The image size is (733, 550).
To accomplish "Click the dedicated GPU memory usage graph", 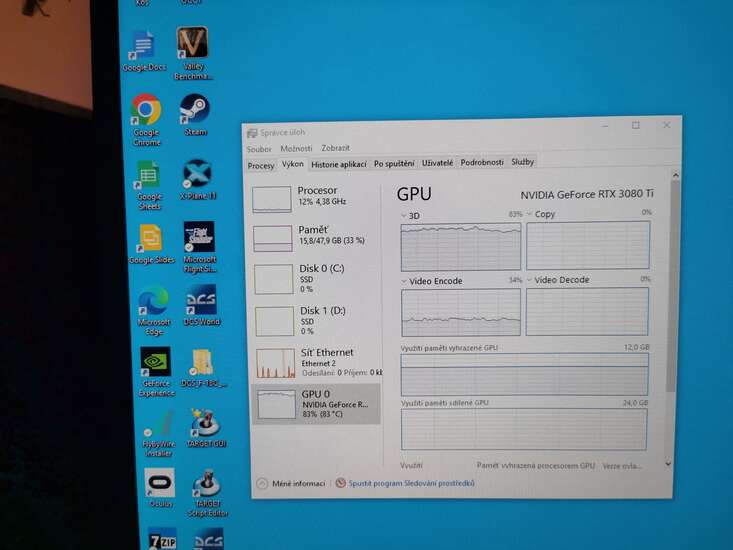I will point(525,374).
